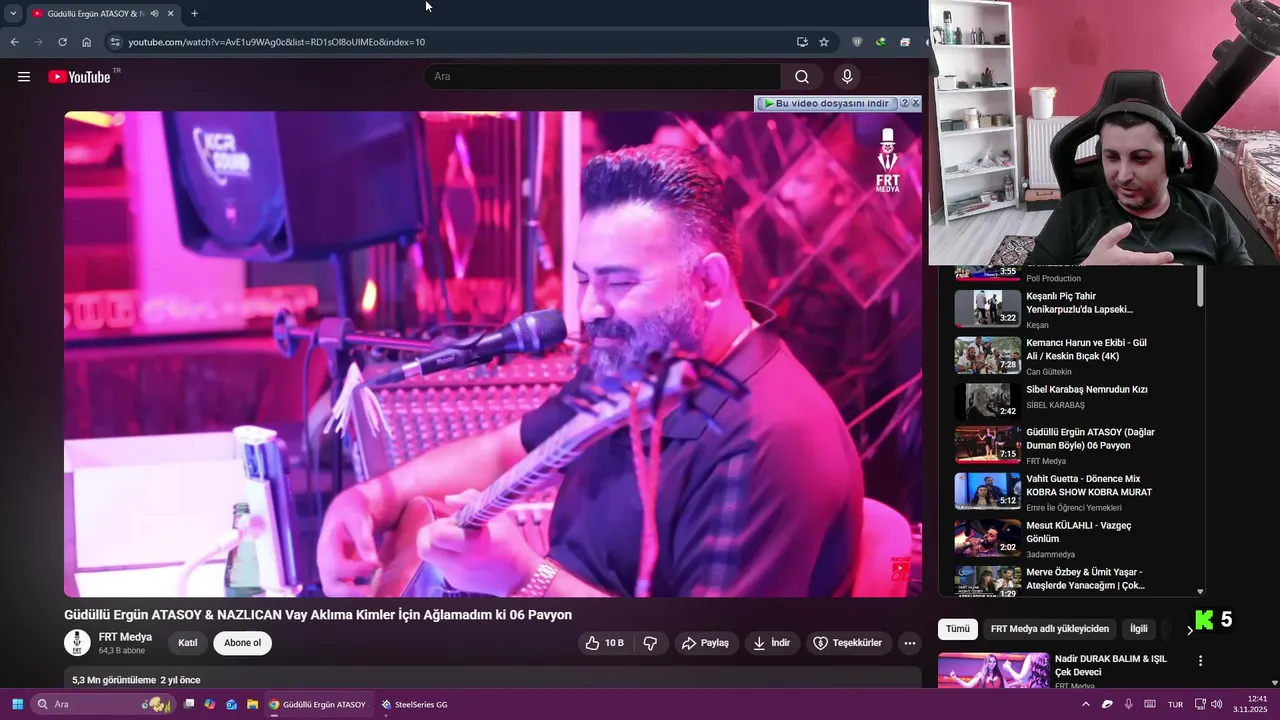Mute the tab via its speaker icon
This screenshot has height=720, width=1280.
pyautogui.click(x=154, y=13)
